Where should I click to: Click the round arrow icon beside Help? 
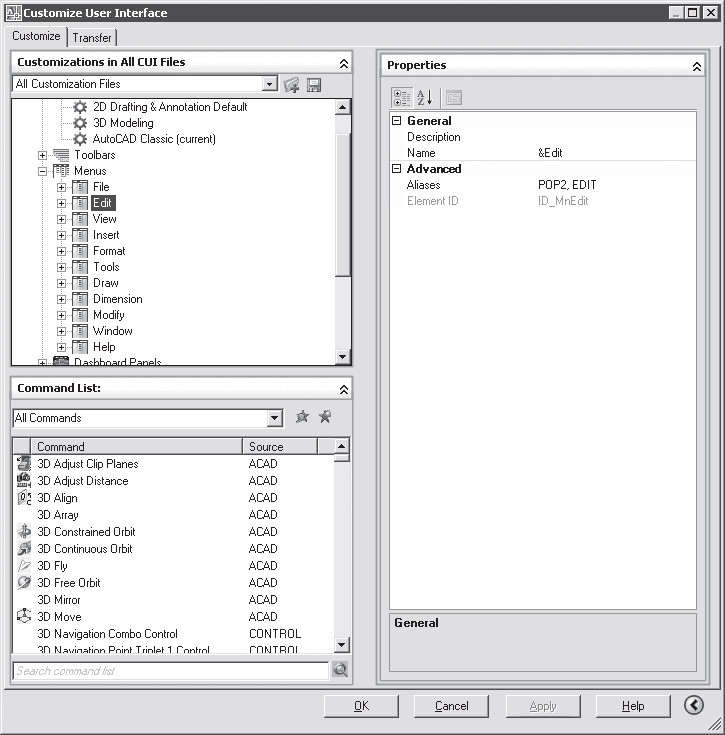tap(694, 706)
